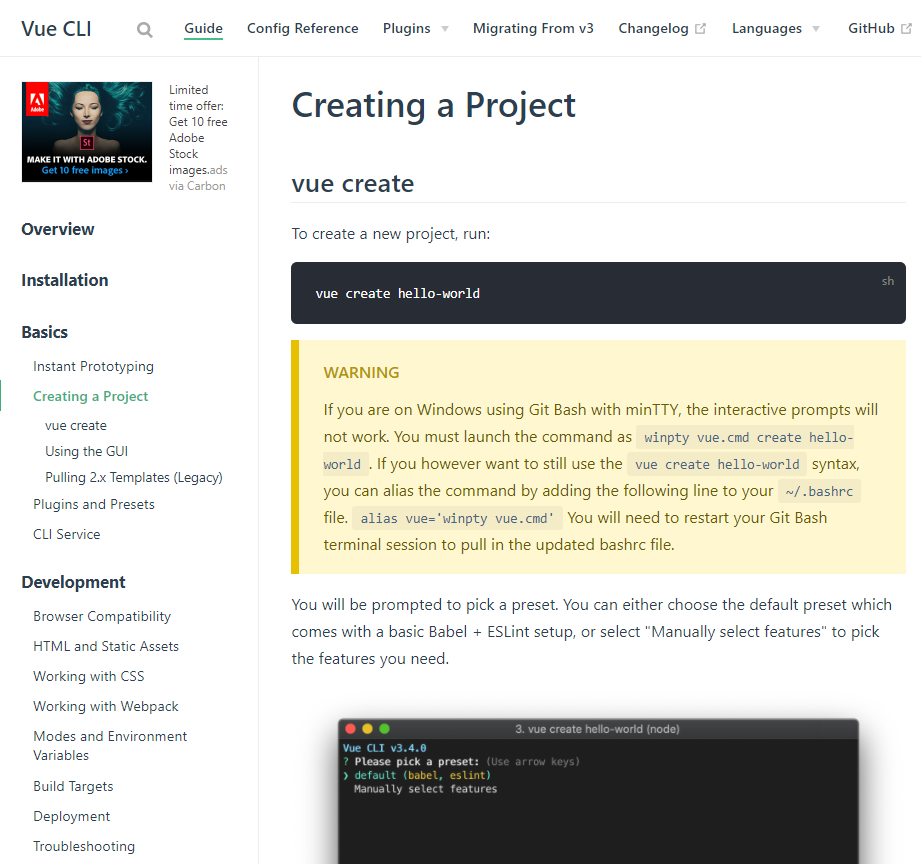921x864 pixels.
Task: Click GitHub external link icon
Action: (x=906, y=29)
